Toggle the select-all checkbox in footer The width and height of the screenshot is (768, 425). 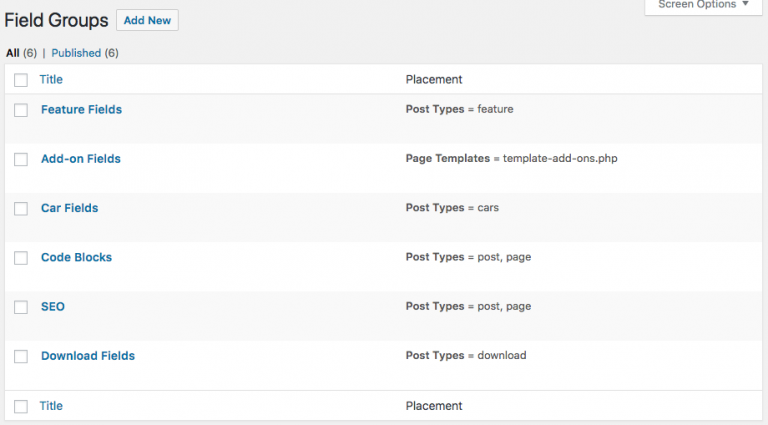pyautogui.click(x=21, y=406)
